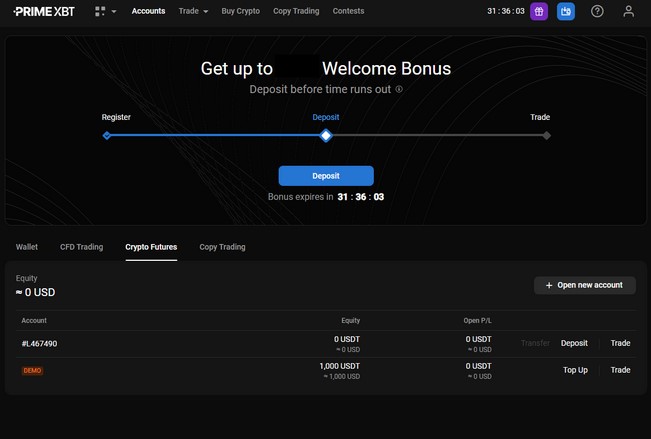Click the 1,000 USDT equity value

click(x=340, y=366)
